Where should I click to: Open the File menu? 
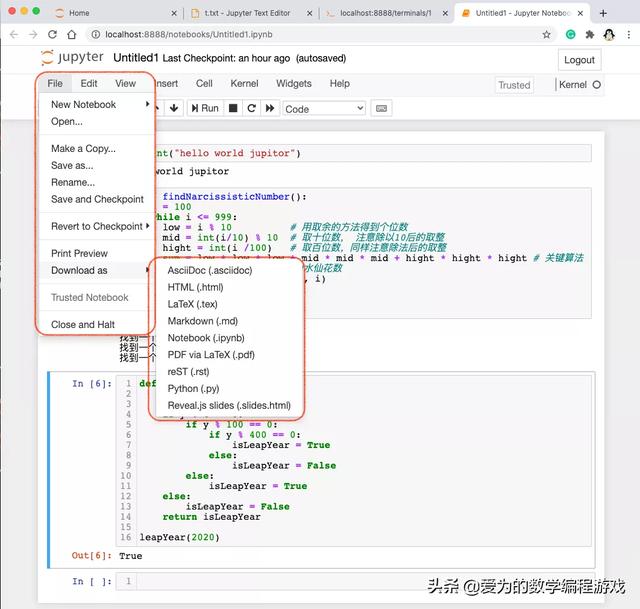click(x=55, y=83)
